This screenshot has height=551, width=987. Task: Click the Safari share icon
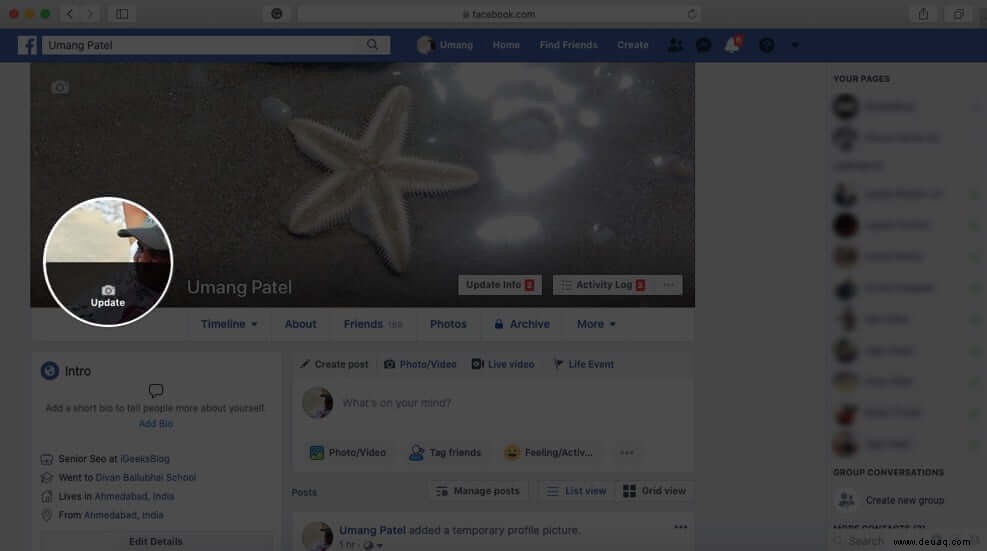pyautogui.click(x=923, y=13)
